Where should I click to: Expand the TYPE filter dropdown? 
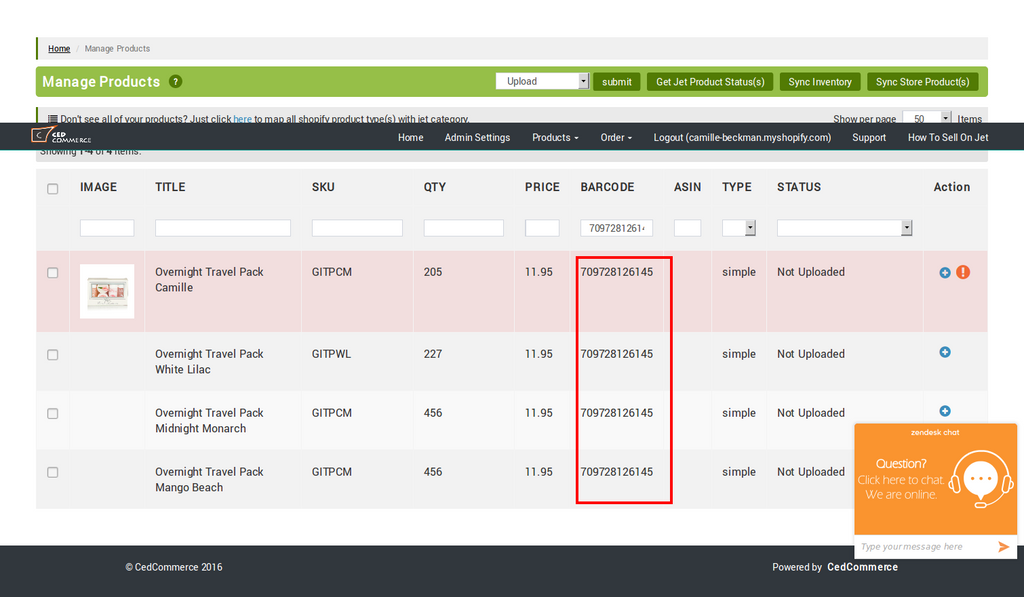click(x=738, y=228)
